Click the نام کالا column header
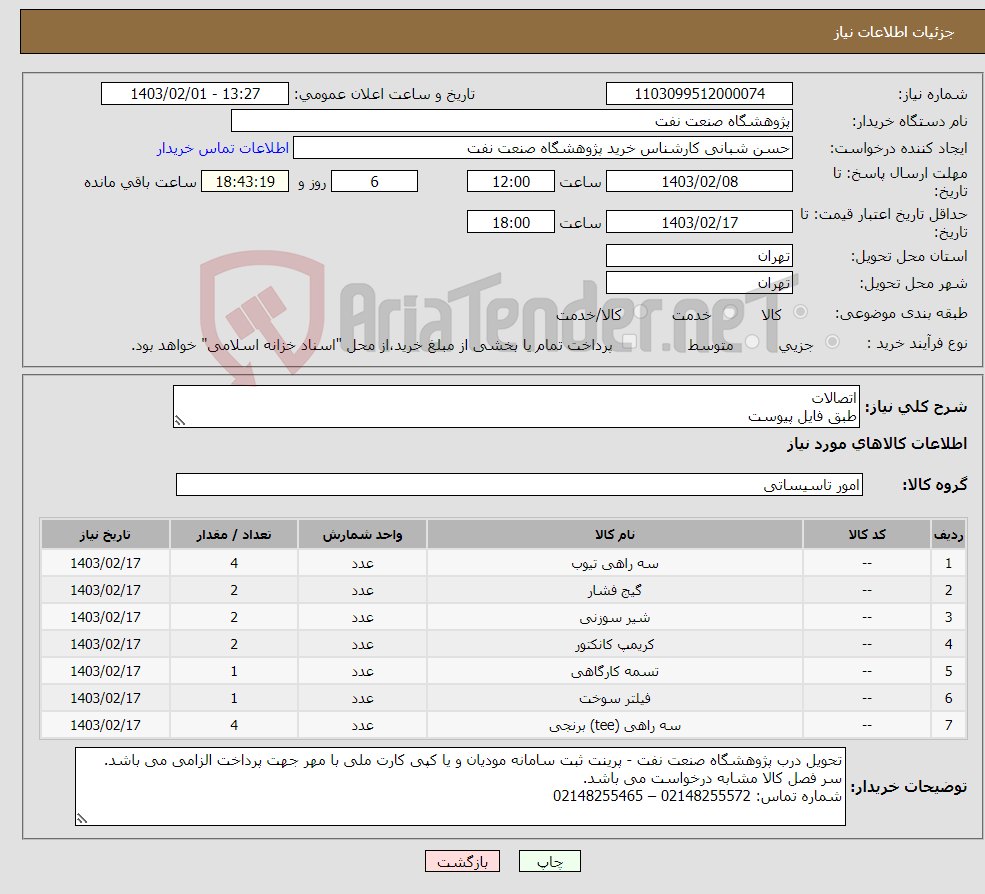The image size is (985, 894). coord(615,535)
